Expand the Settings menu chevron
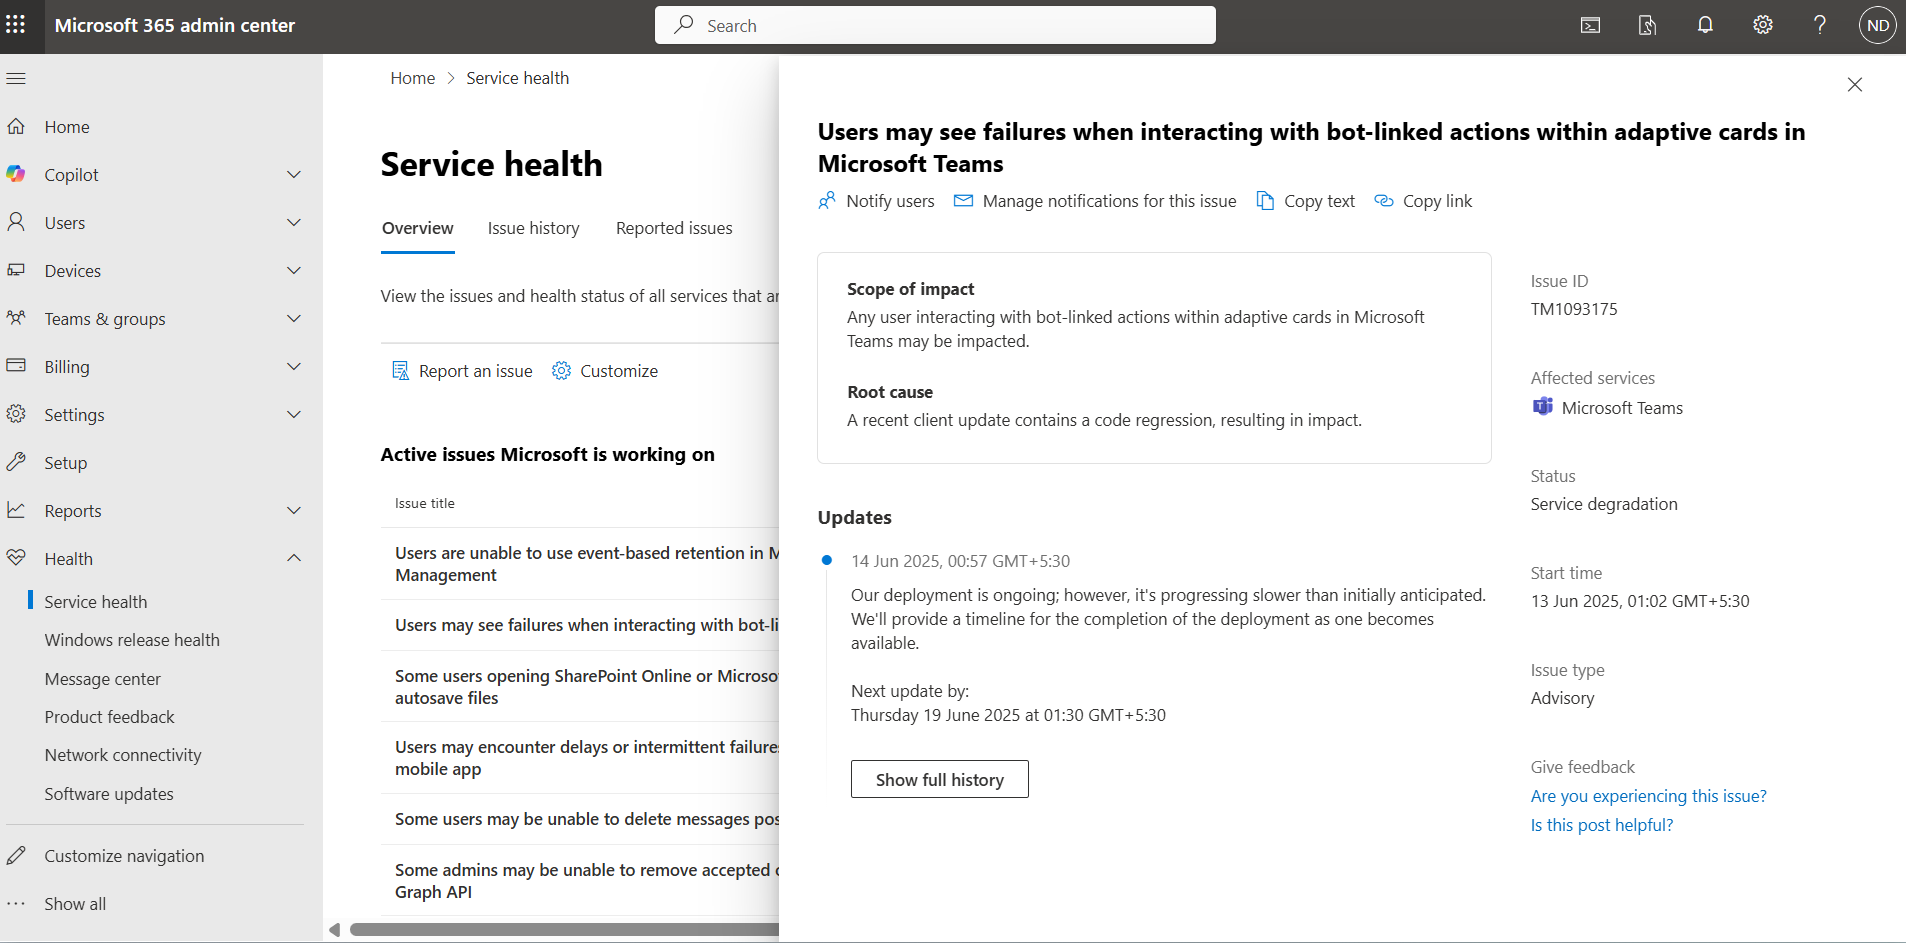Viewport: 1906px width, 943px height. point(294,415)
